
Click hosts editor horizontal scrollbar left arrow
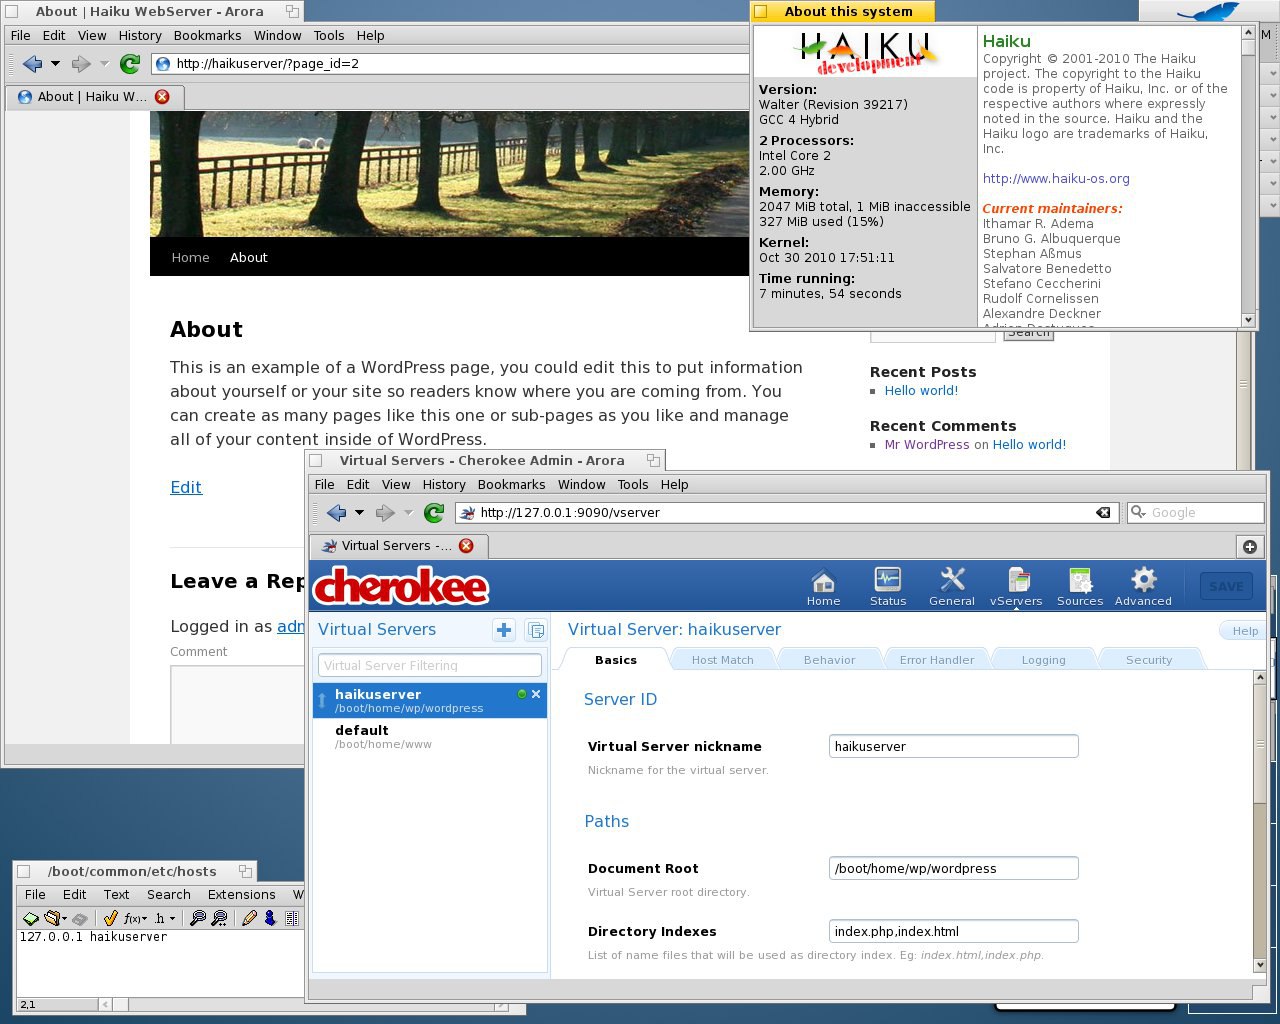pos(105,1004)
